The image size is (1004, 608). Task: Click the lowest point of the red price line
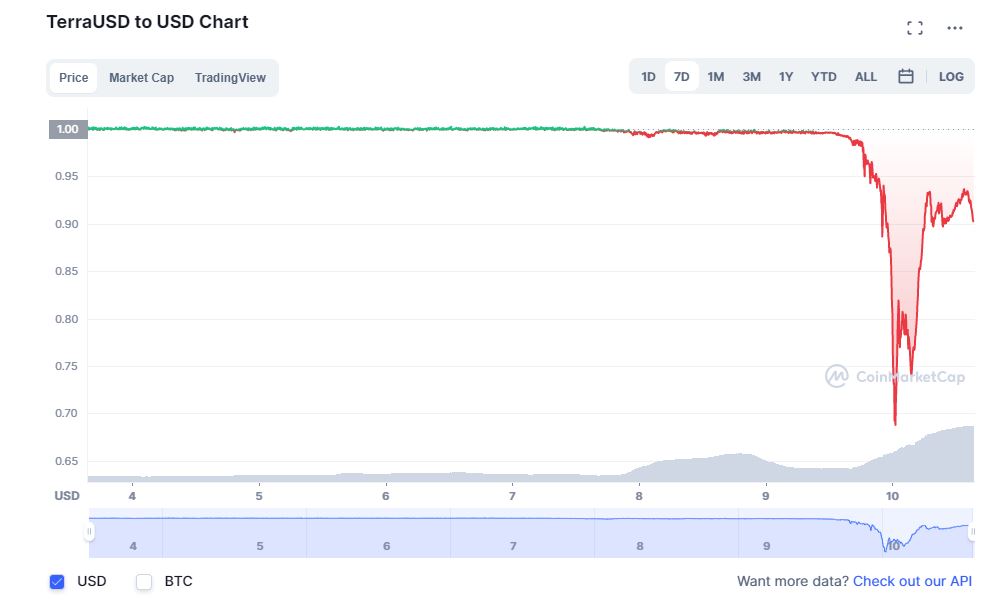pyautogui.click(x=895, y=424)
